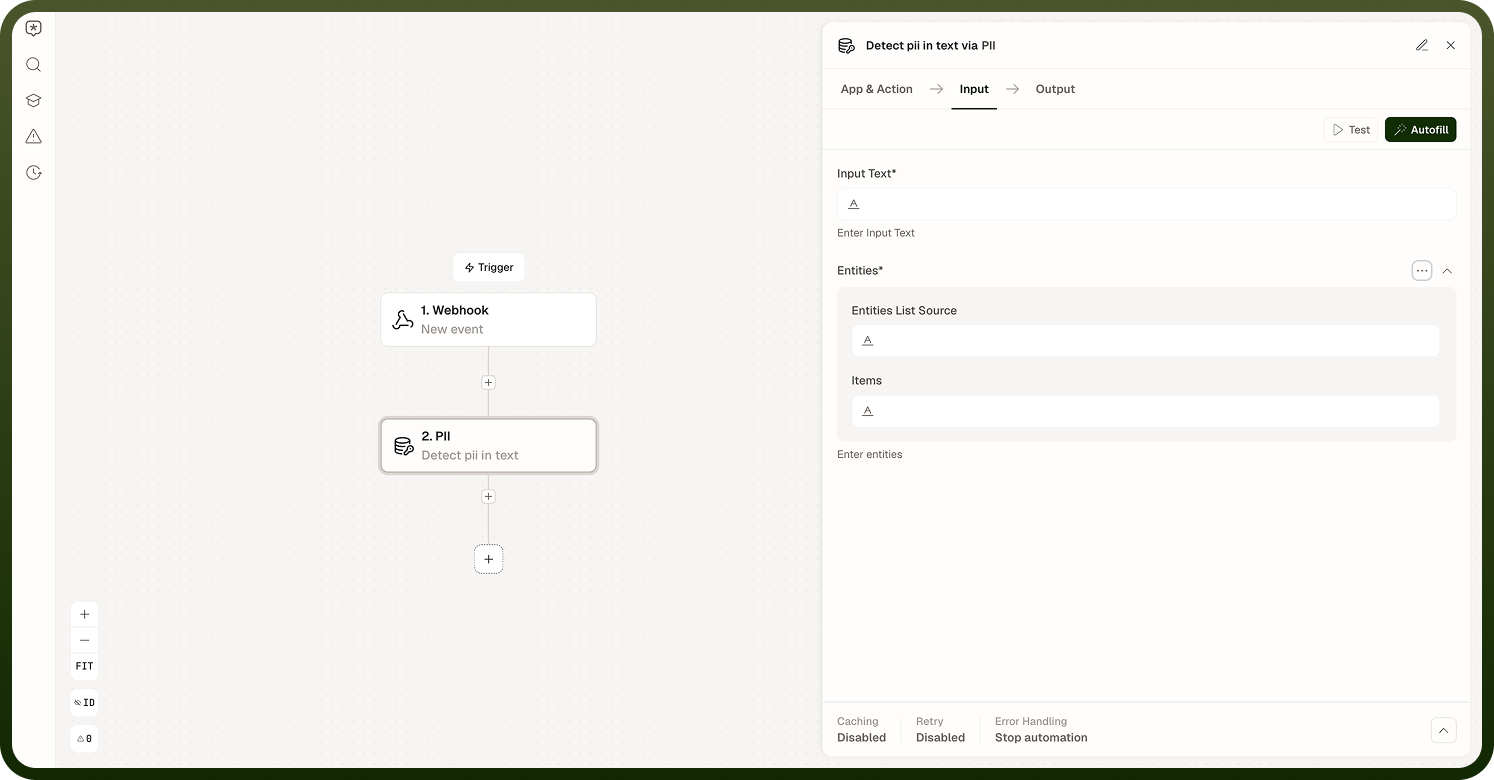The image size is (1494, 780).
Task: Switch to the App & Action tab
Action: (x=876, y=89)
